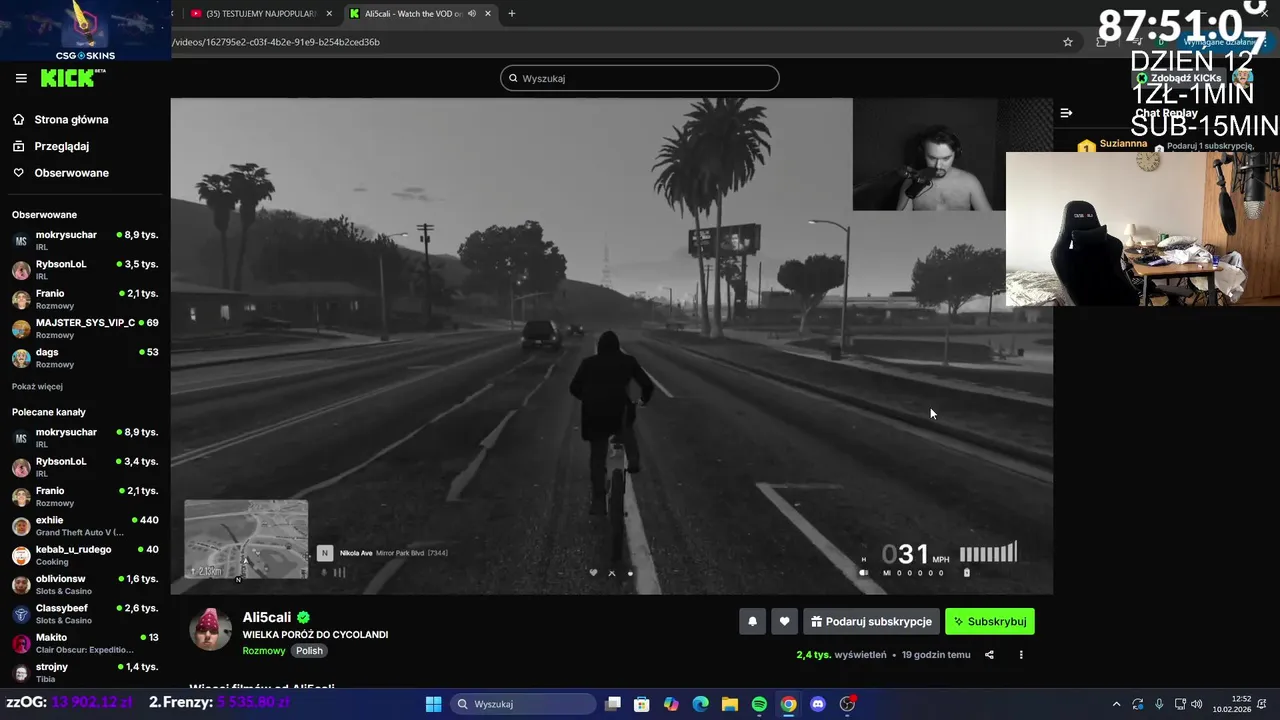
Task: Switch to Chrome on the taskbar
Action: 789,704
